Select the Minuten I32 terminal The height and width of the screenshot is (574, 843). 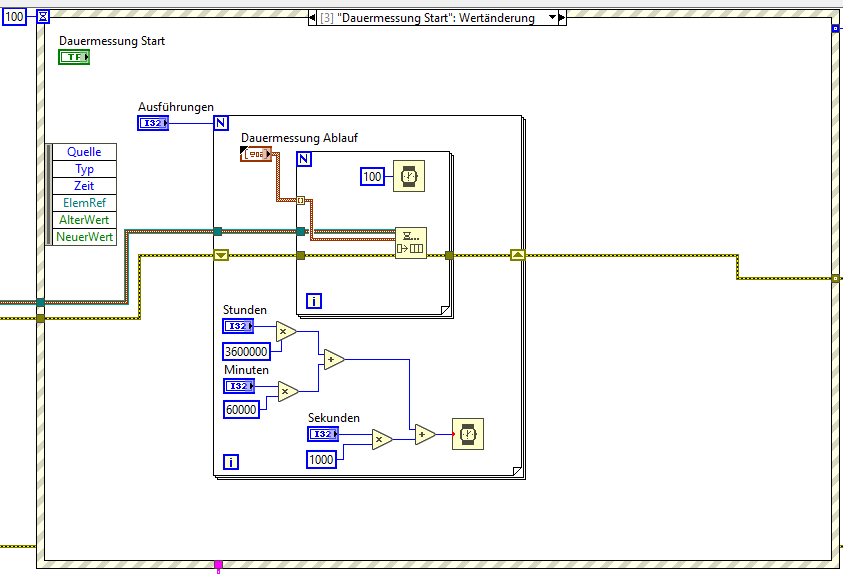(239, 386)
